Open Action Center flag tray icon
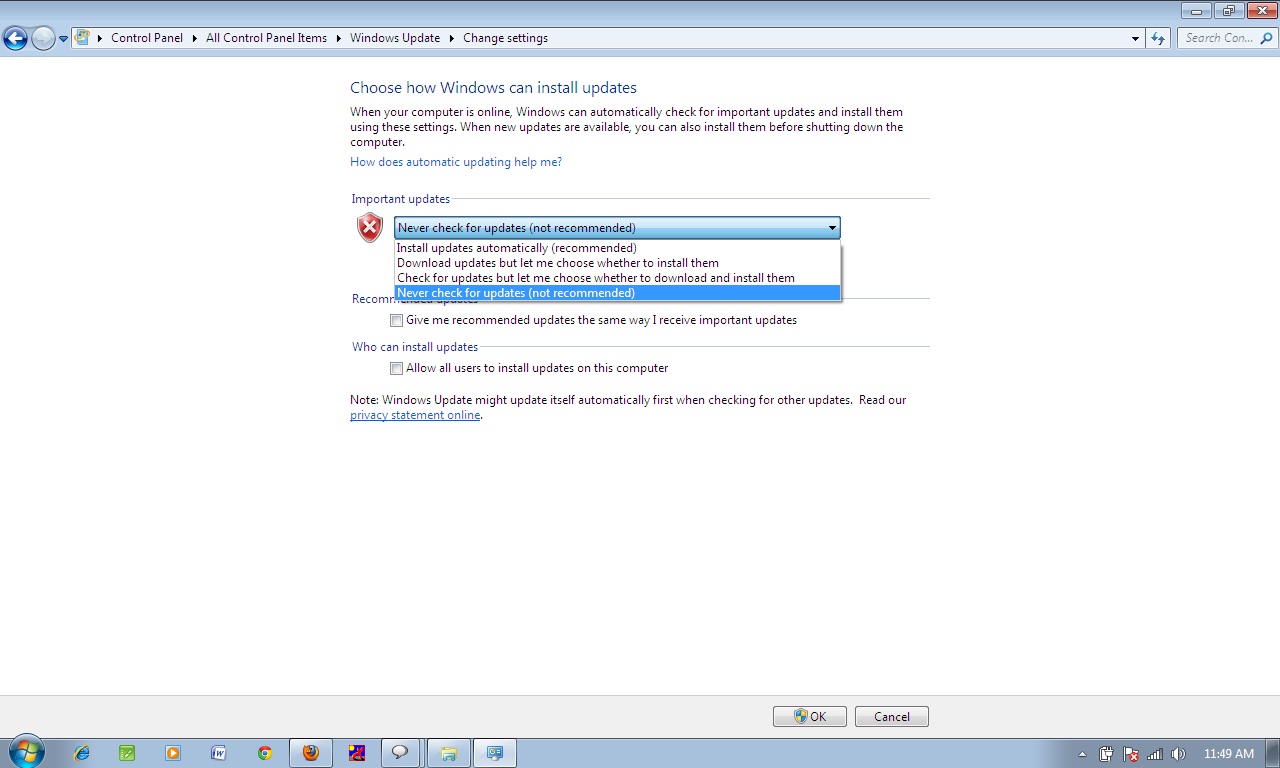1280x768 pixels. [1131, 754]
